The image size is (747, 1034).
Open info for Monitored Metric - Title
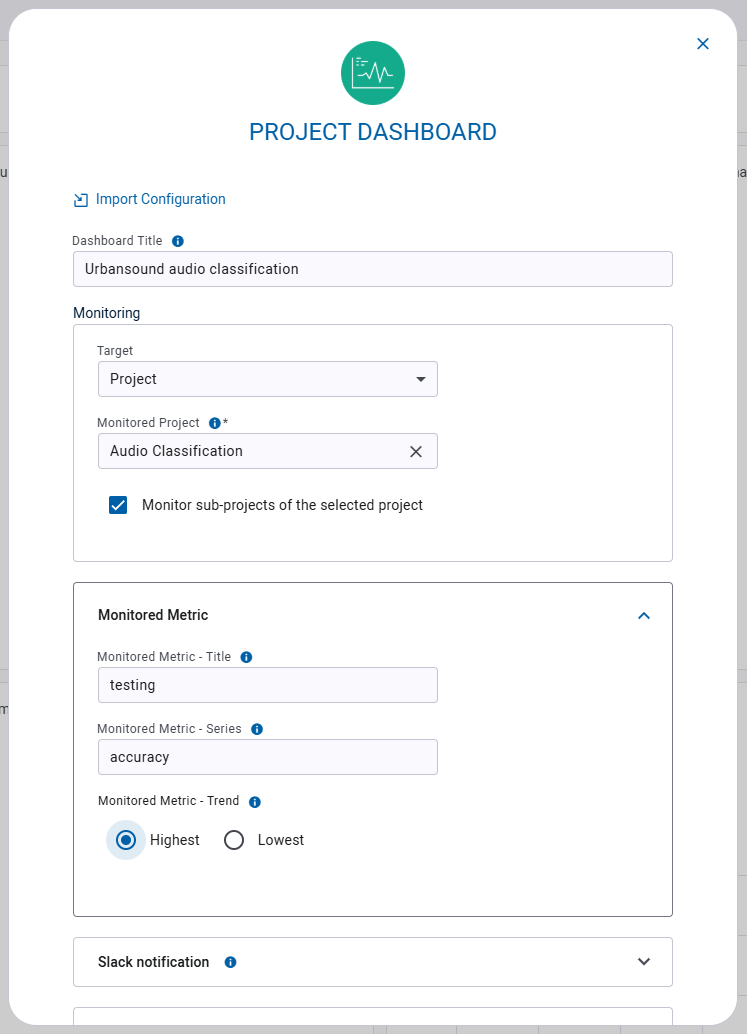[x=246, y=656]
